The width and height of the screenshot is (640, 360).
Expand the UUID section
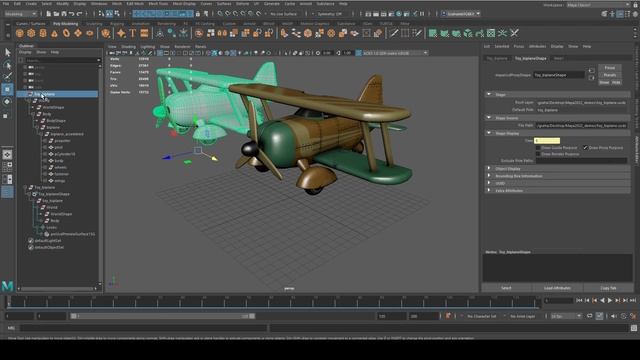(x=489, y=183)
